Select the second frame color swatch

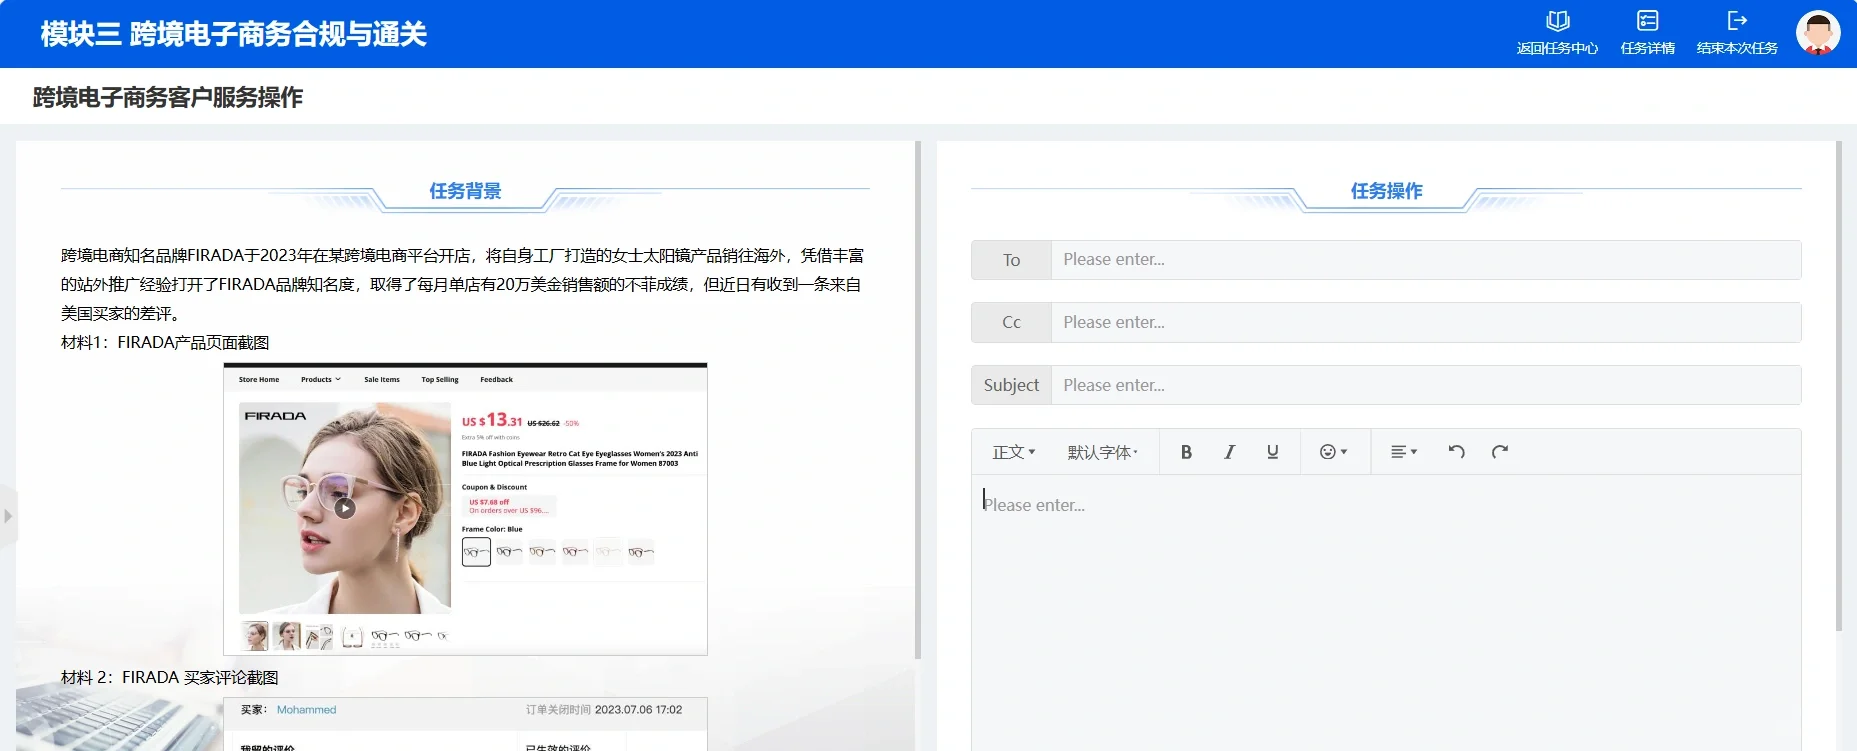pos(509,552)
